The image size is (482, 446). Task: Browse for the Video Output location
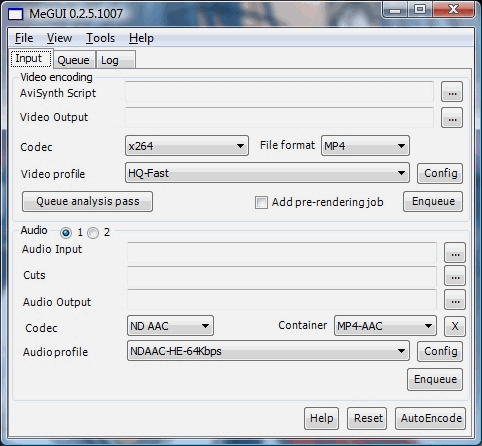[x=452, y=118]
